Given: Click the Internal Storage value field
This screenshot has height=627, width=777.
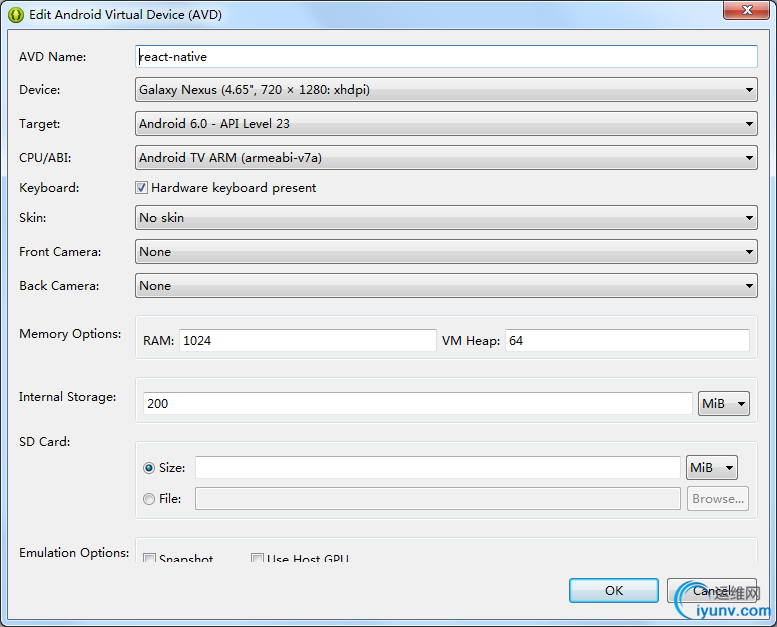Looking at the screenshot, I should (417, 403).
